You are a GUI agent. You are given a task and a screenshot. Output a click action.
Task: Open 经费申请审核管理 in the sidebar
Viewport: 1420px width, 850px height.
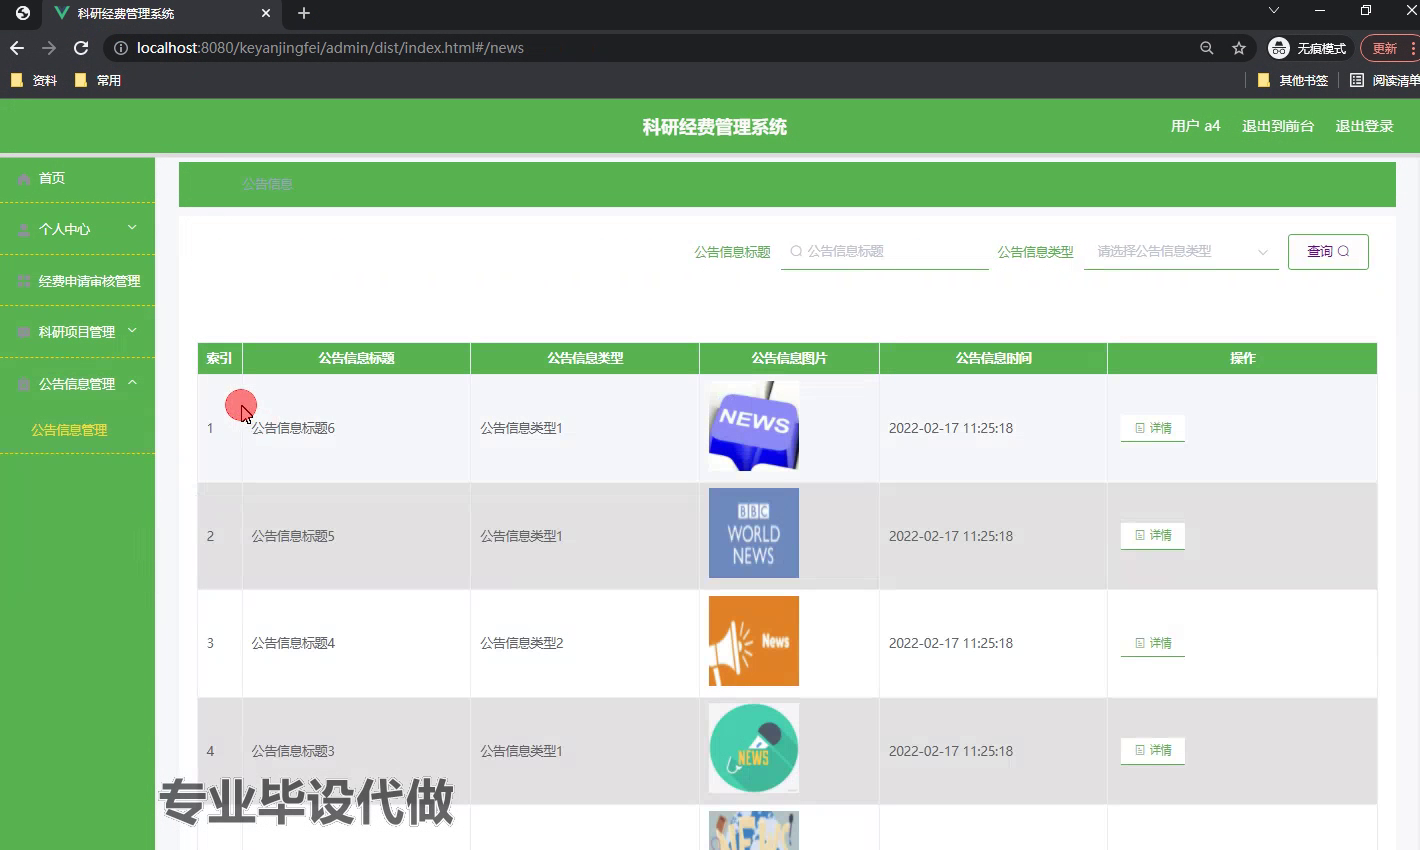[x=77, y=281]
